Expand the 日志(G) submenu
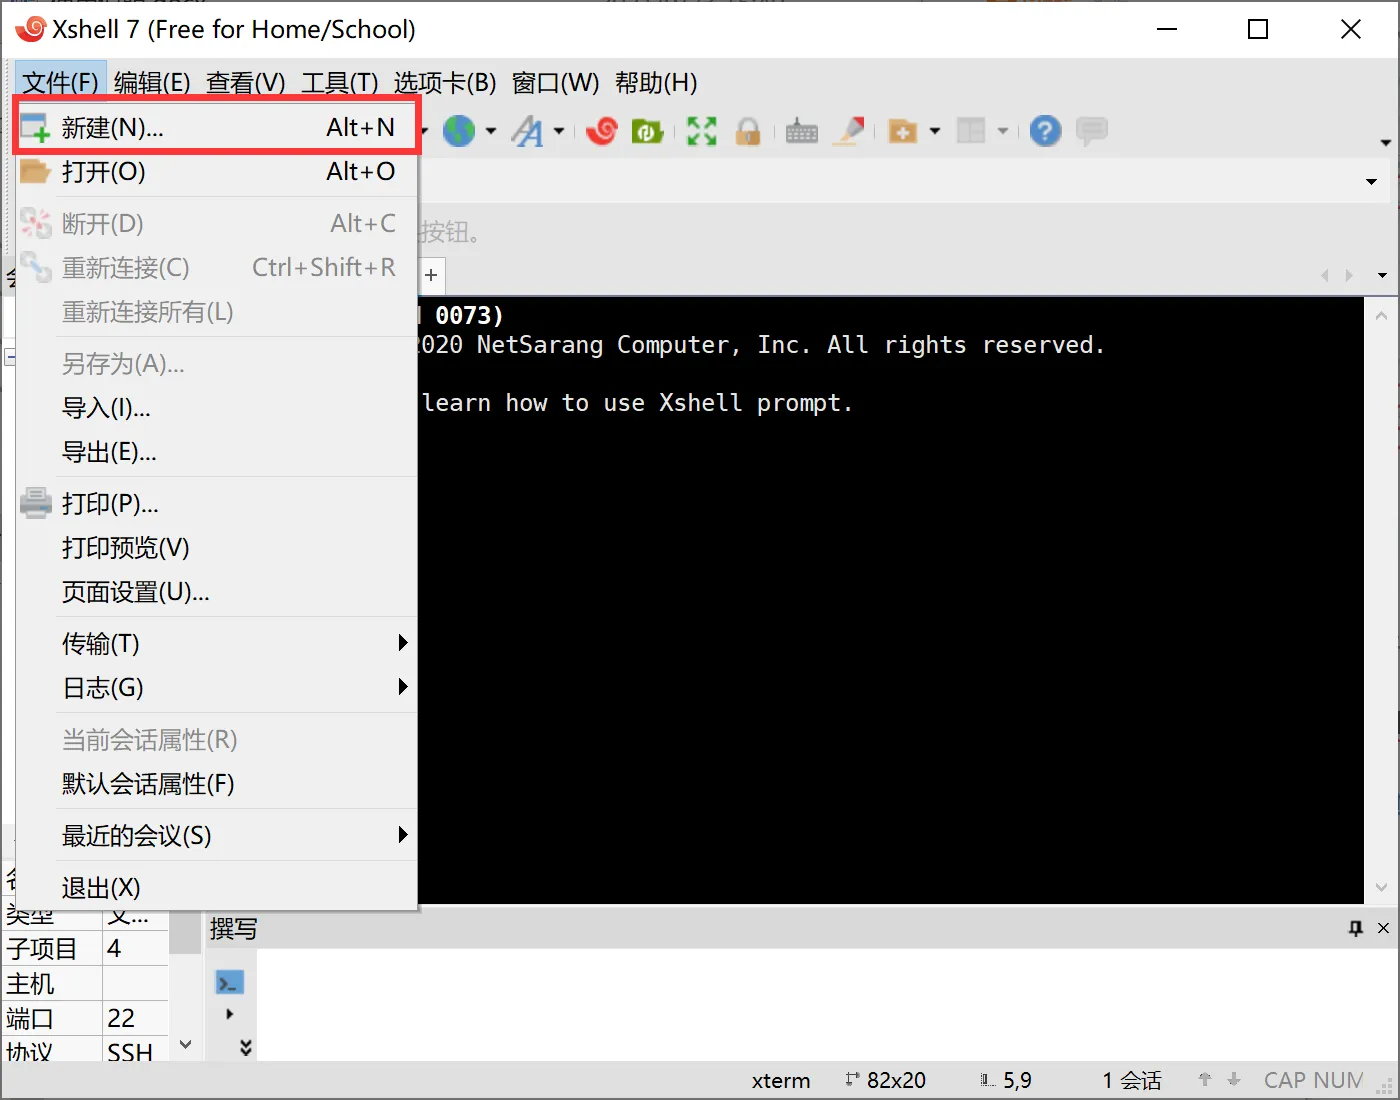The width and height of the screenshot is (1400, 1100). click(403, 687)
